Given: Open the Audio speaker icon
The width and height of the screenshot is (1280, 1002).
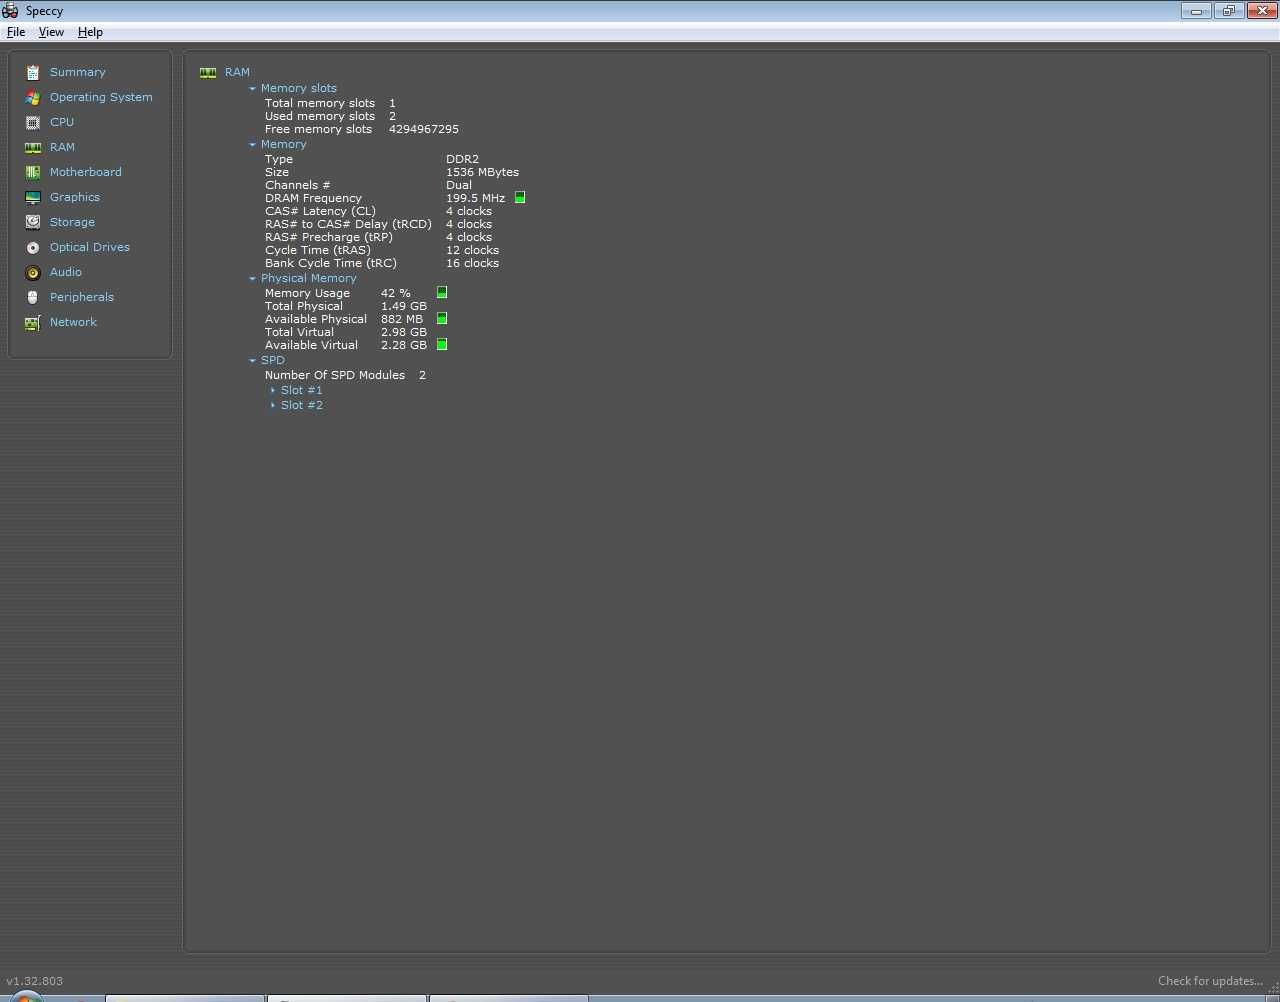Looking at the screenshot, I should click(x=33, y=272).
